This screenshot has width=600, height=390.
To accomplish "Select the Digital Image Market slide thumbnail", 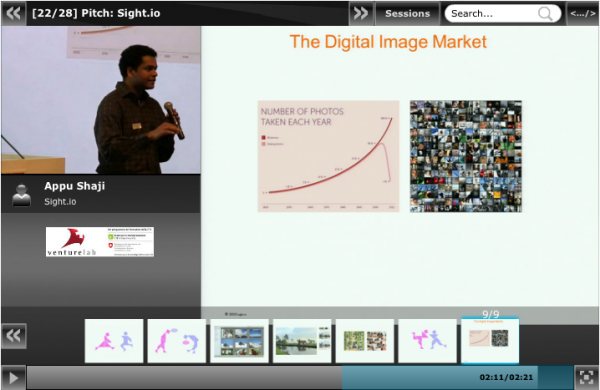I will [x=490, y=340].
